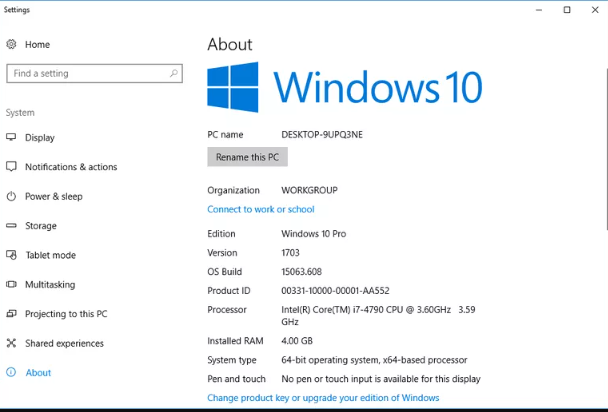The image size is (608, 412).
Task: Open Change product key or upgrade link
Action: tap(323, 398)
